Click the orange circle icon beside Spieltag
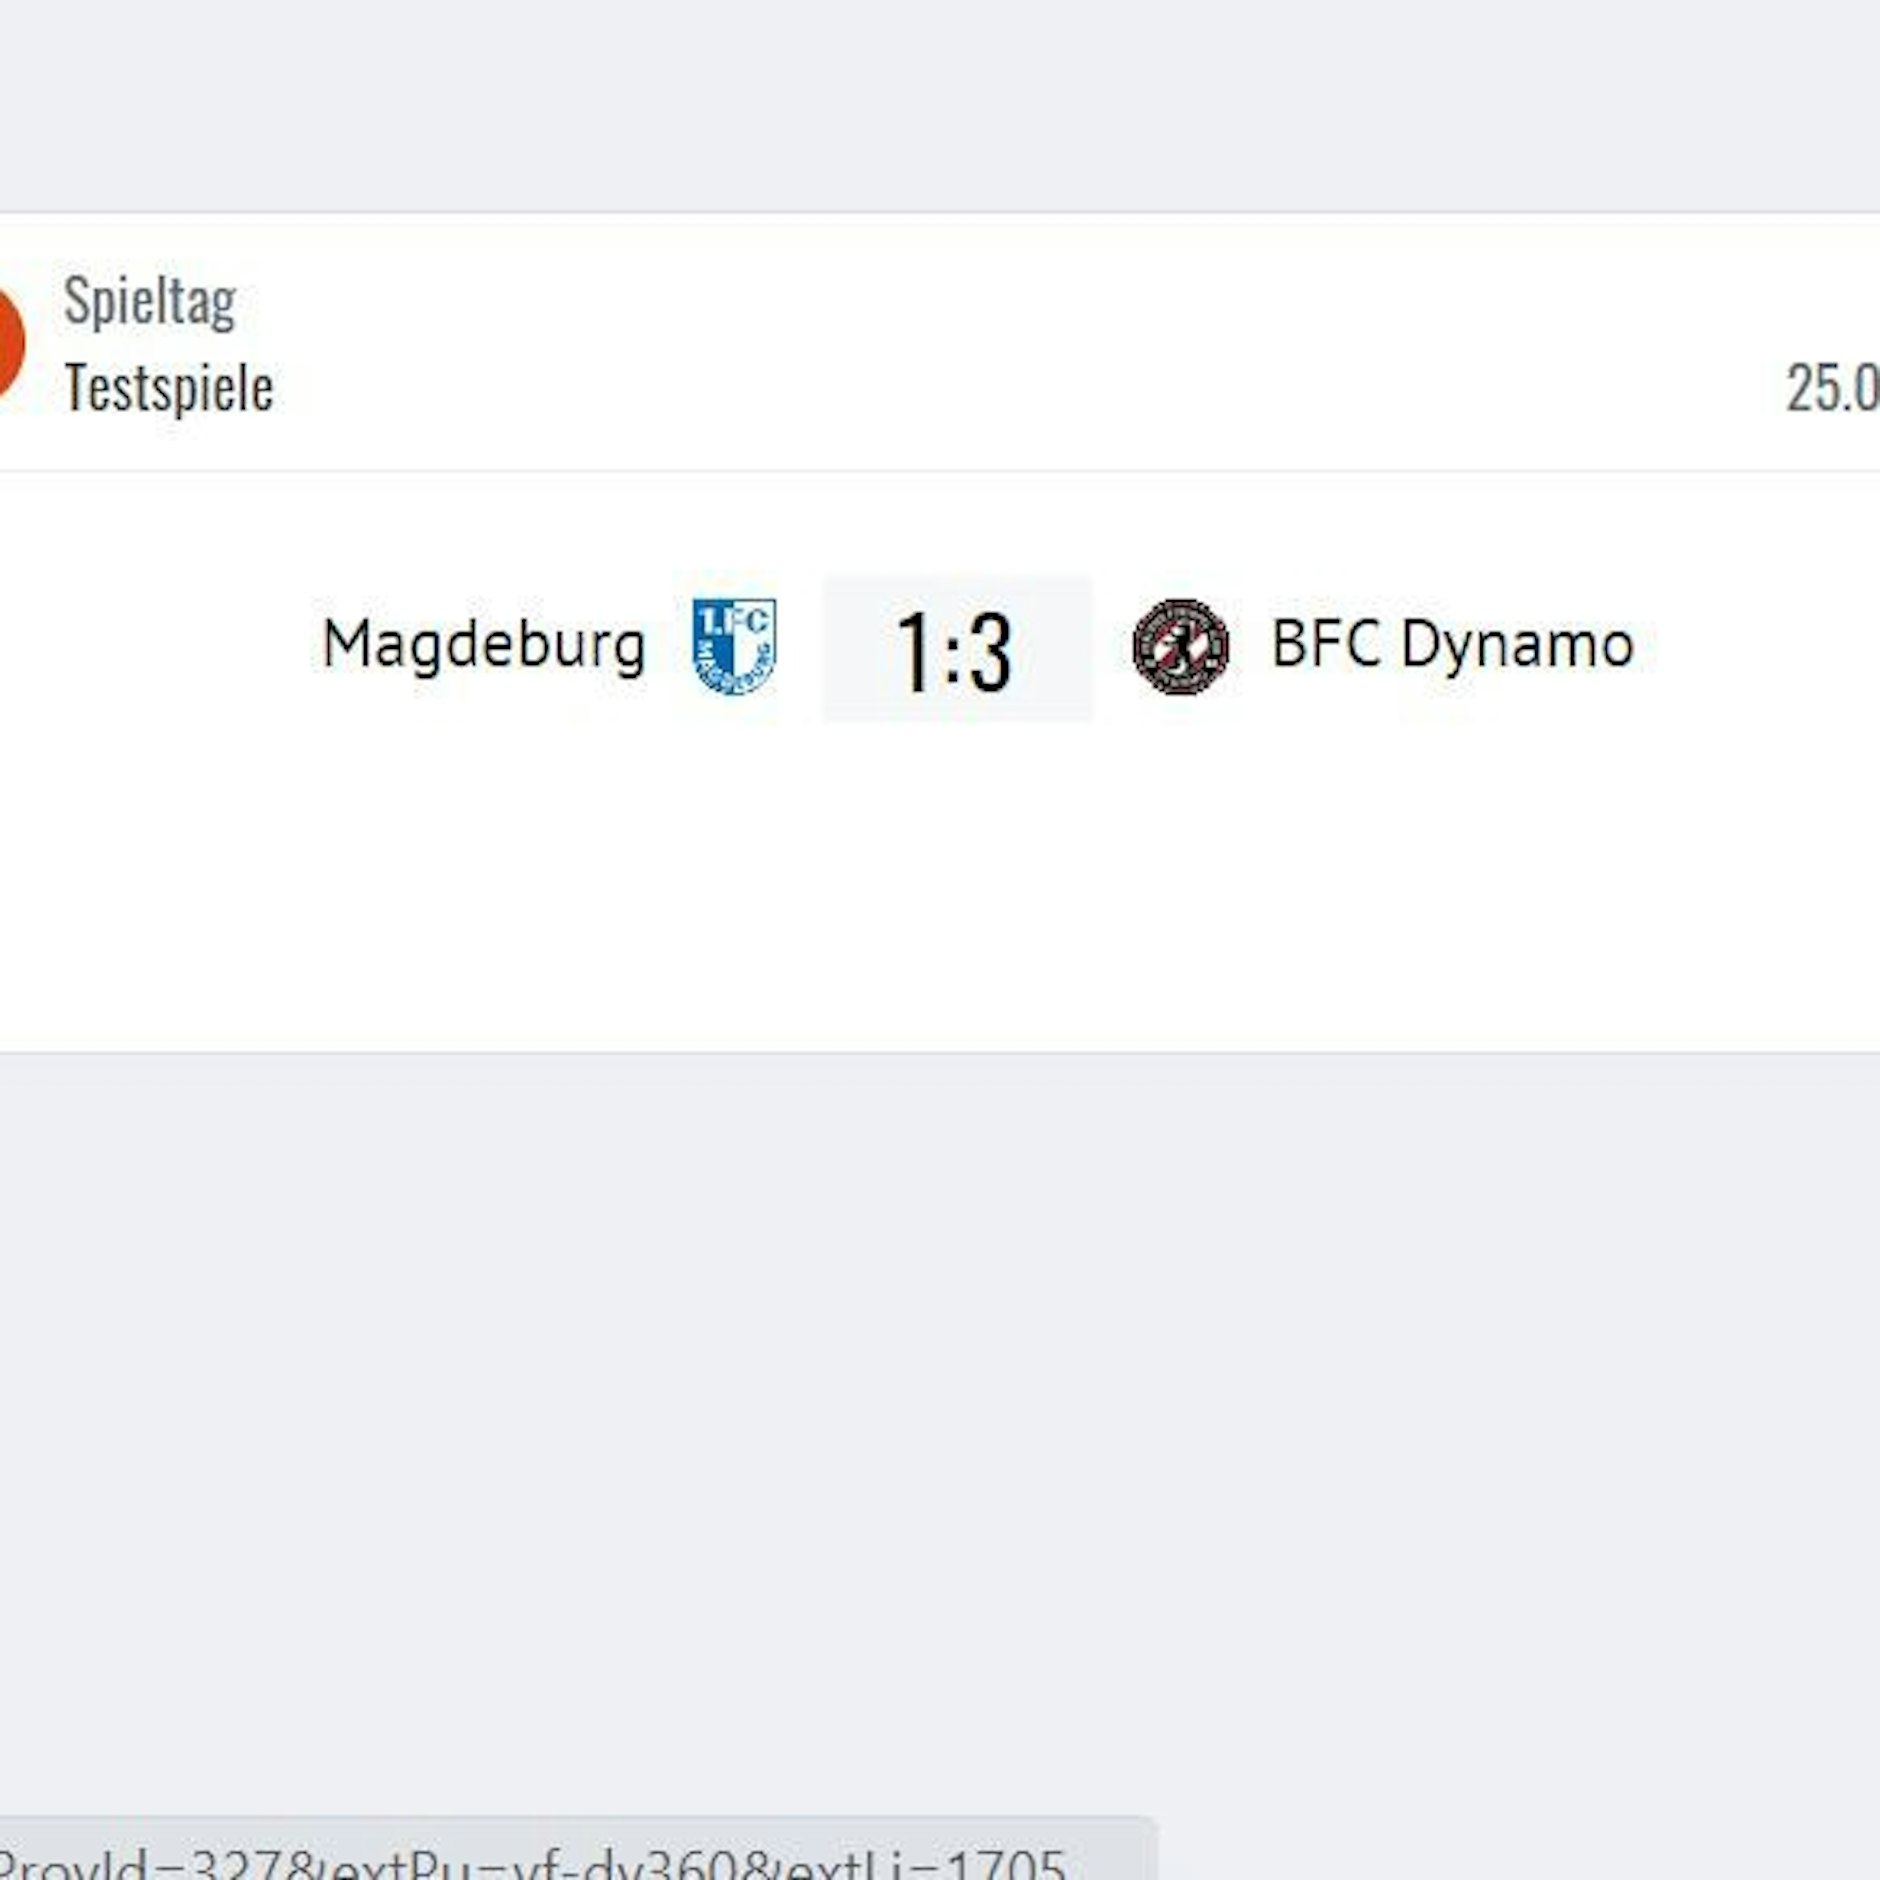Viewport: 1880px width, 1880px height. coord(8,343)
